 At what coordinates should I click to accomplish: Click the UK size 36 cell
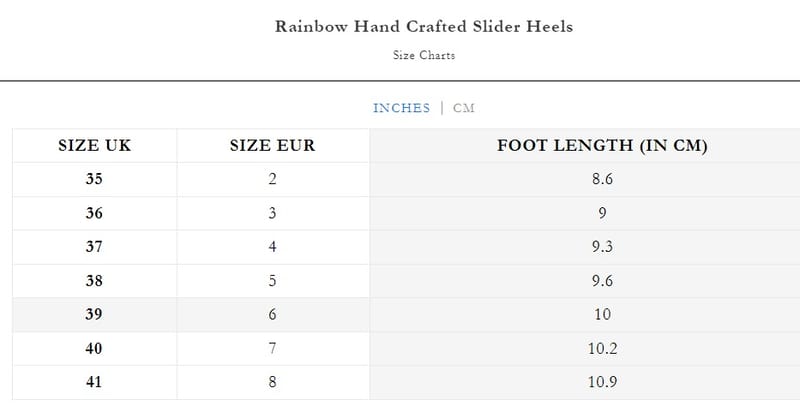(95, 213)
